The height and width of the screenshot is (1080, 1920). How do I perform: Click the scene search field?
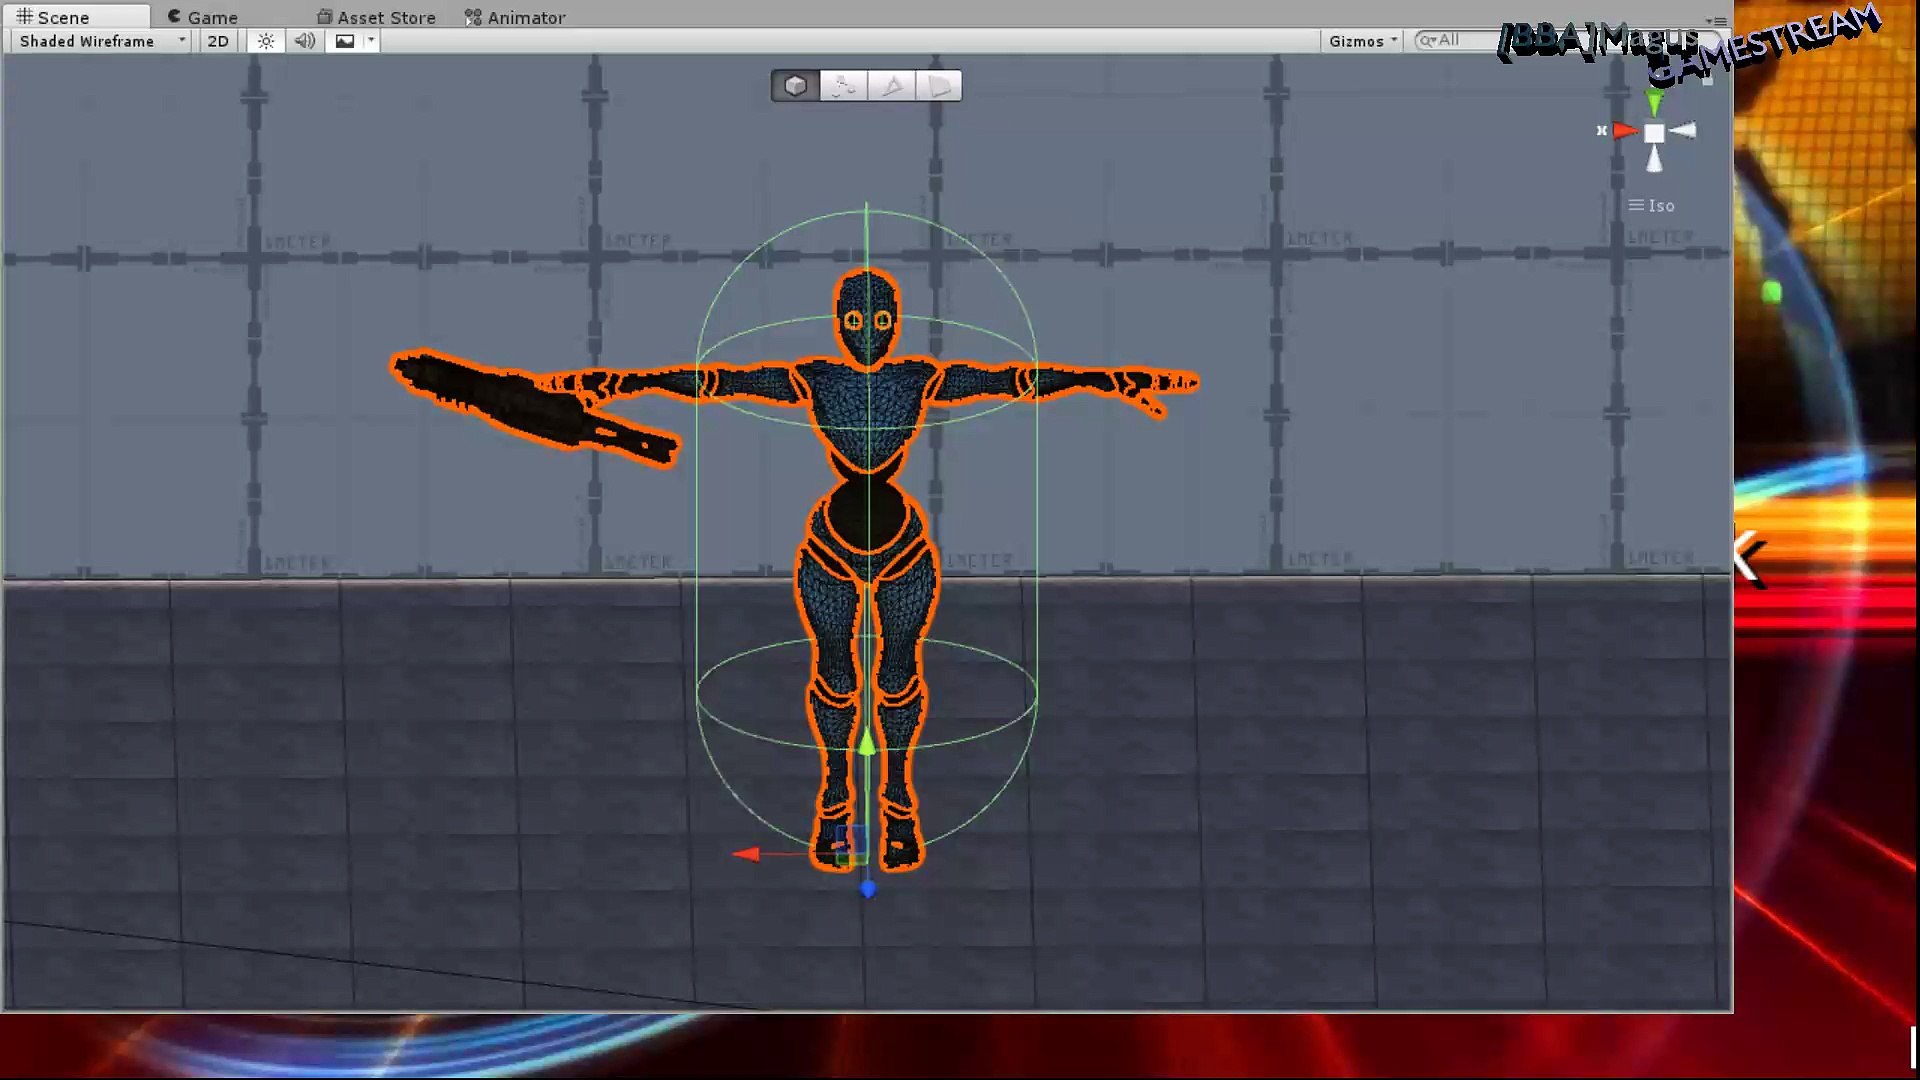(x=1458, y=40)
